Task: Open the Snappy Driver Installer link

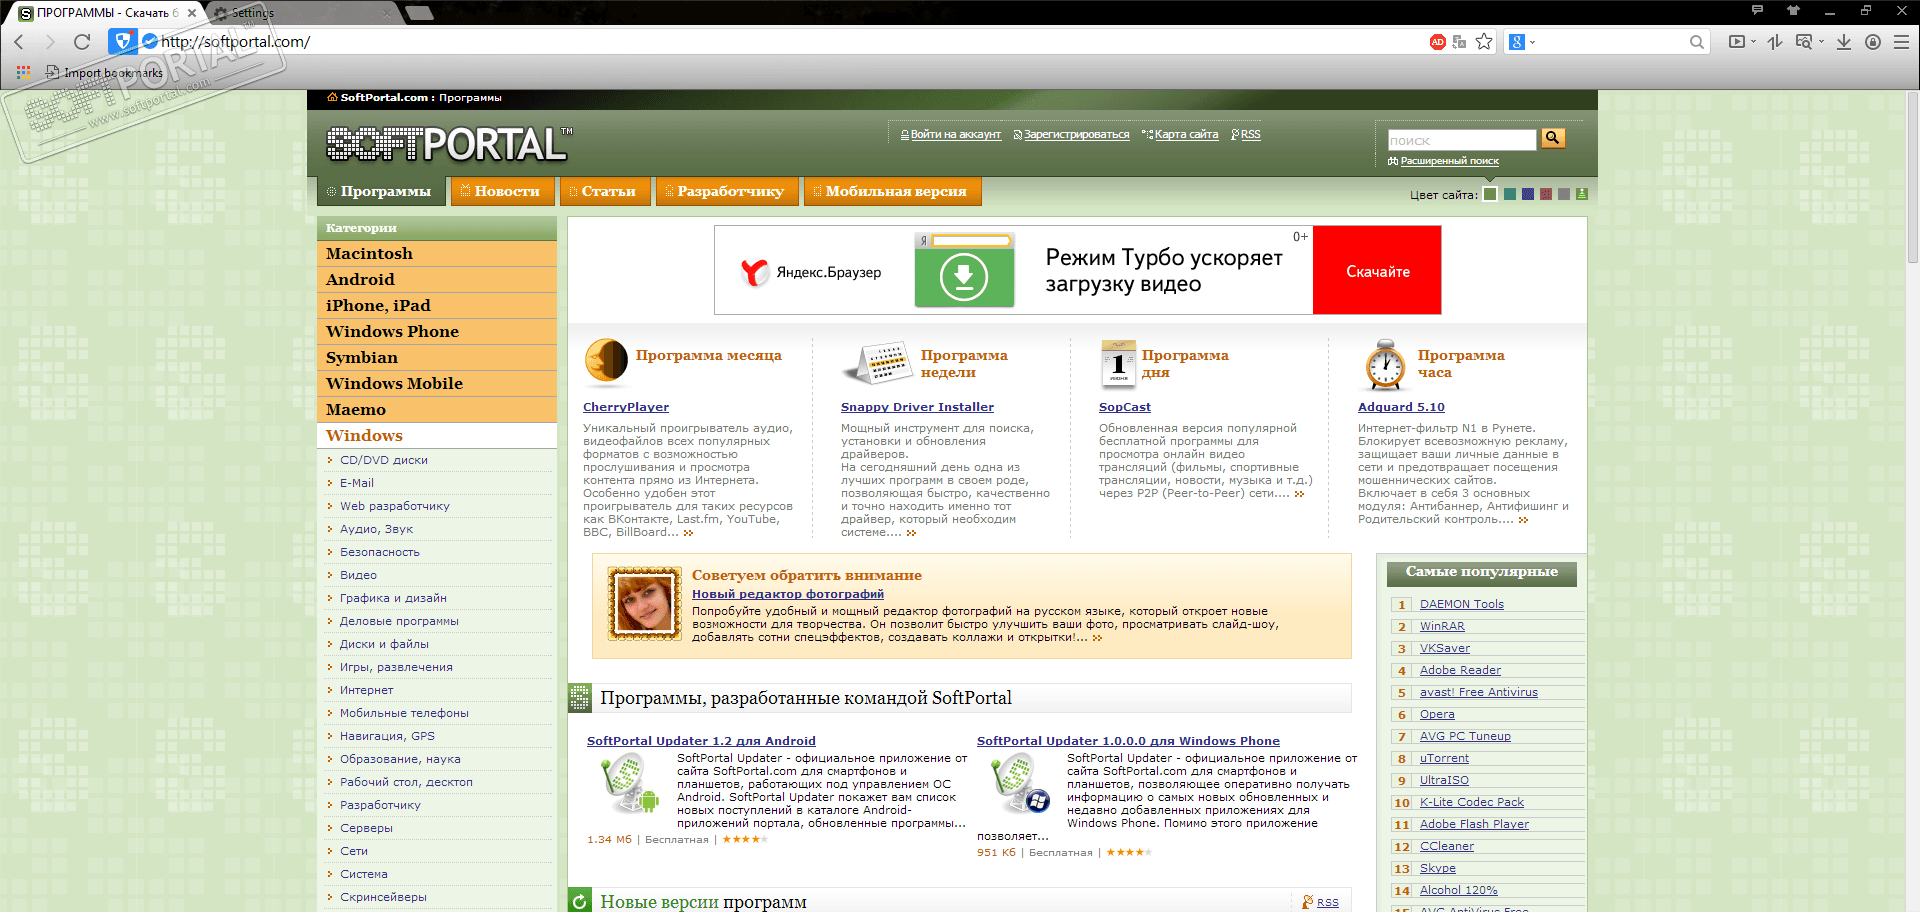Action: pyautogui.click(x=917, y=407)
